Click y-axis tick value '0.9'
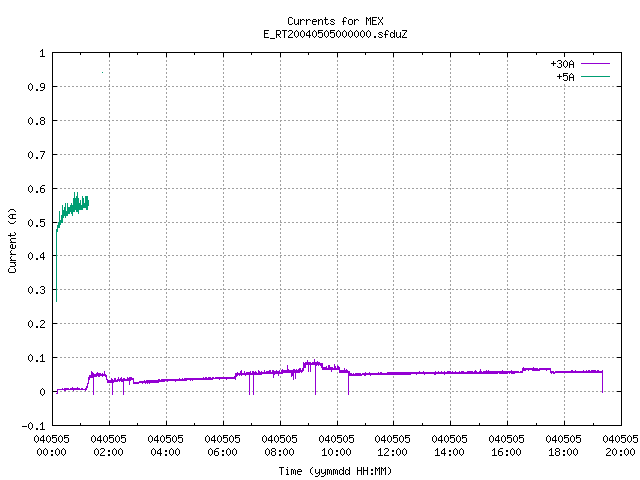The height and width of the screenshot is (480, 640). 36,87
